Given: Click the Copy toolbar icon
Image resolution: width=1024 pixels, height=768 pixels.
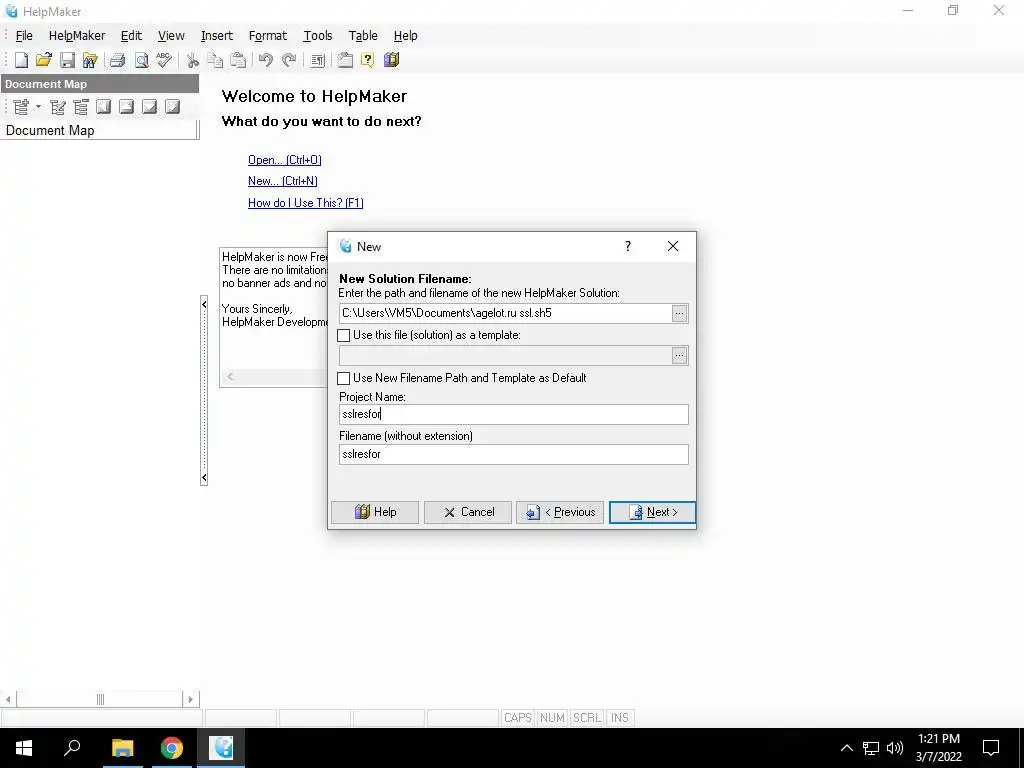Looking at the screenshot, I should click(215, 60).
